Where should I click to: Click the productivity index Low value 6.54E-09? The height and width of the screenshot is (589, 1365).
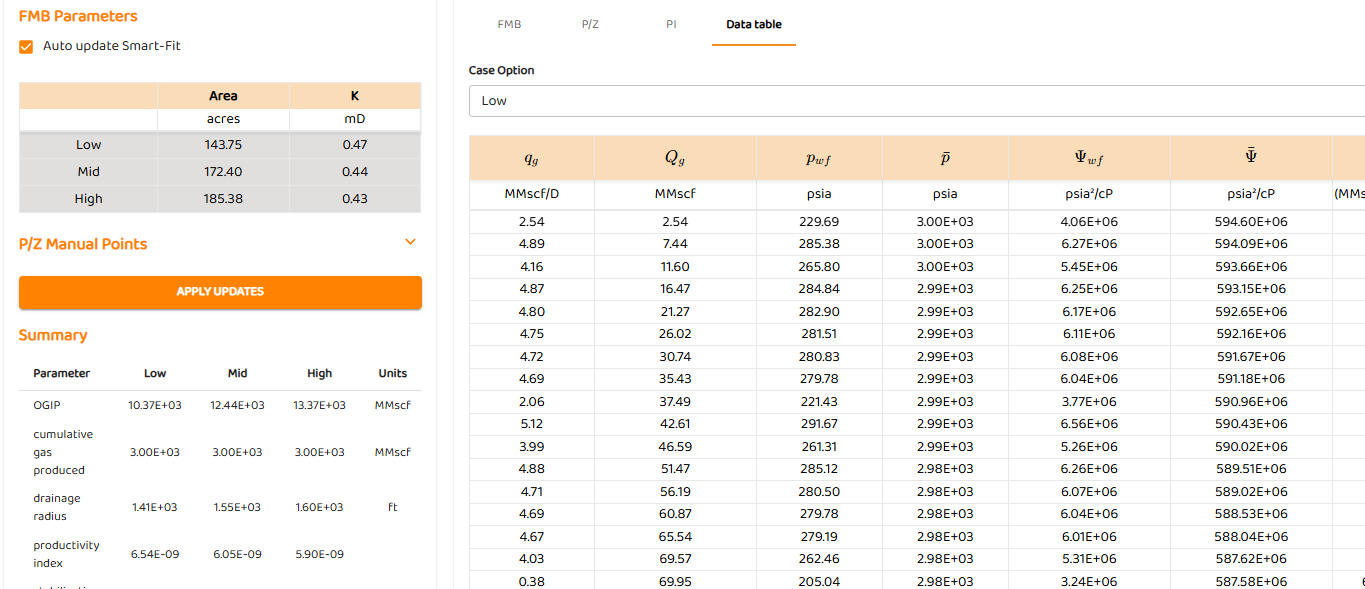pos(155,554)
